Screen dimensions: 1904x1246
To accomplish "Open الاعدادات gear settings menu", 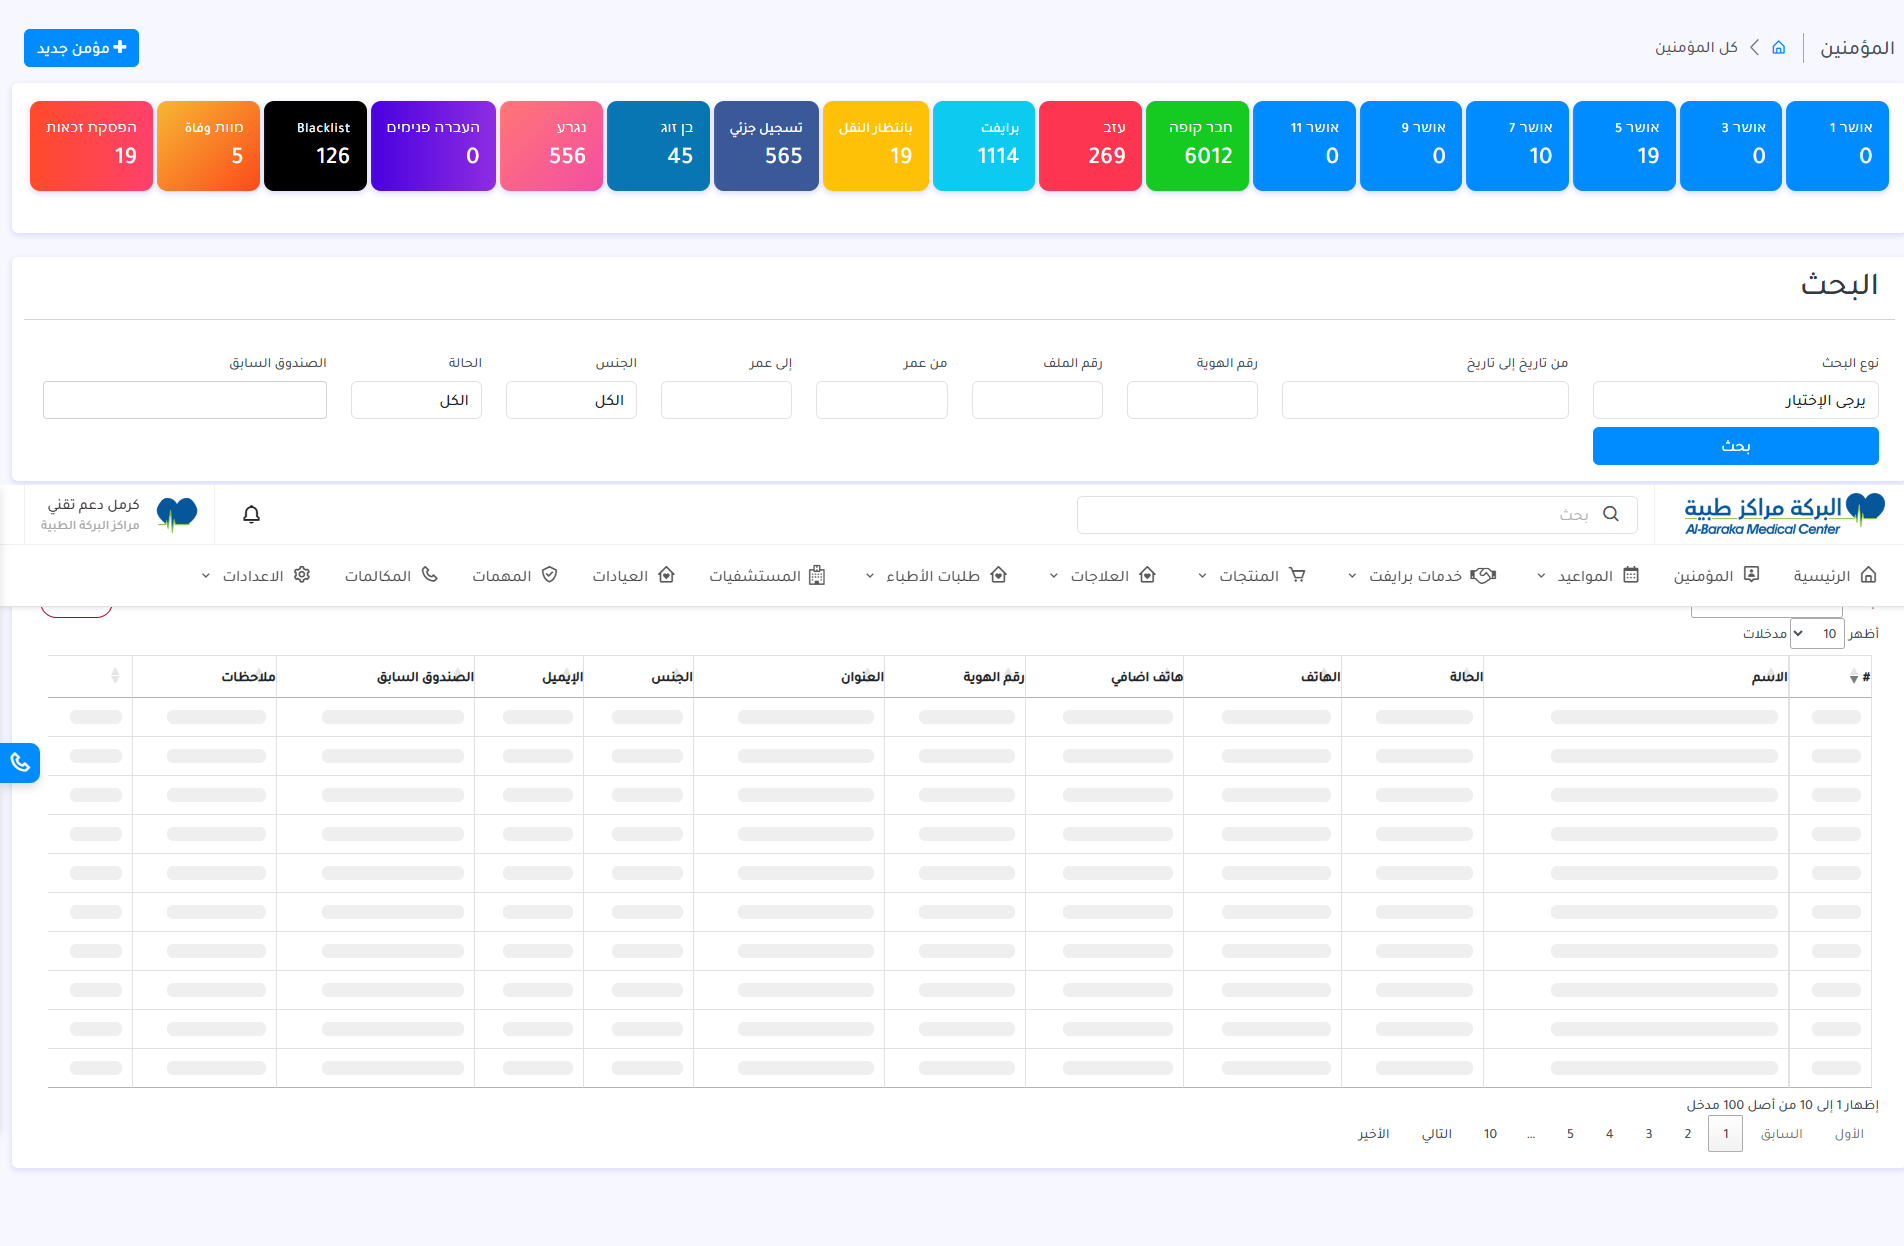I will pyautogui.click(x=256, y=576).
